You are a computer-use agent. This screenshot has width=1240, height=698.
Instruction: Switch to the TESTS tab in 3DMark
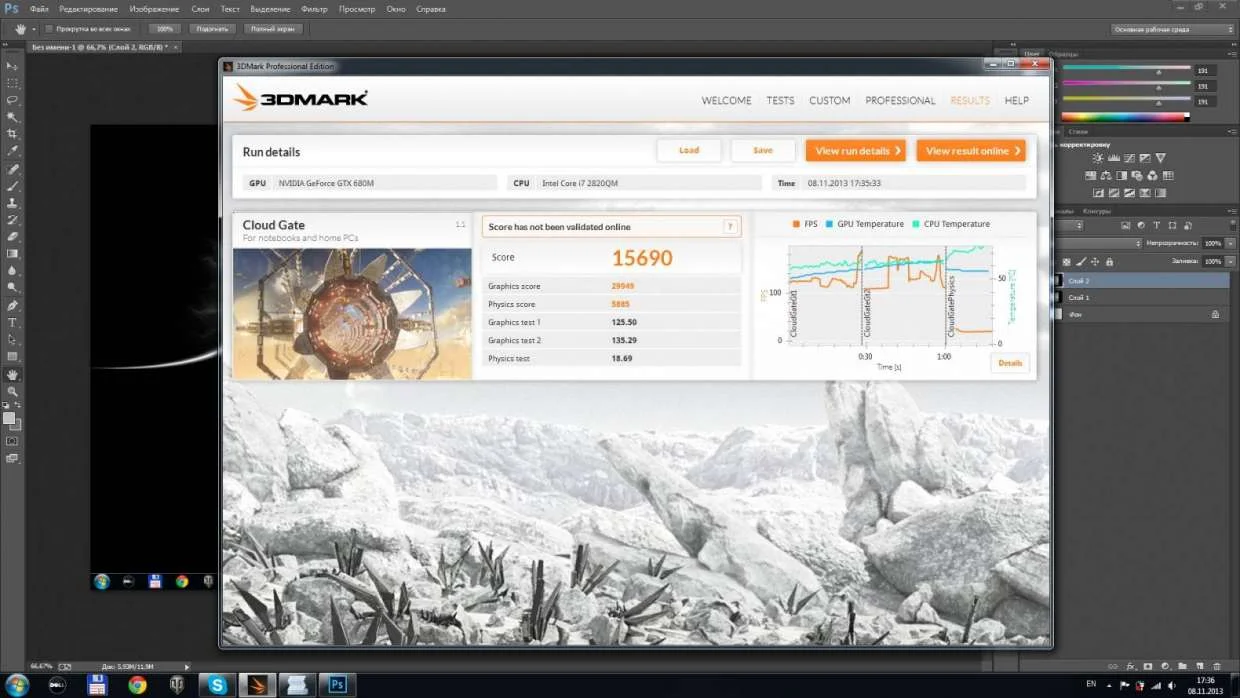click(x=780, y=100)
